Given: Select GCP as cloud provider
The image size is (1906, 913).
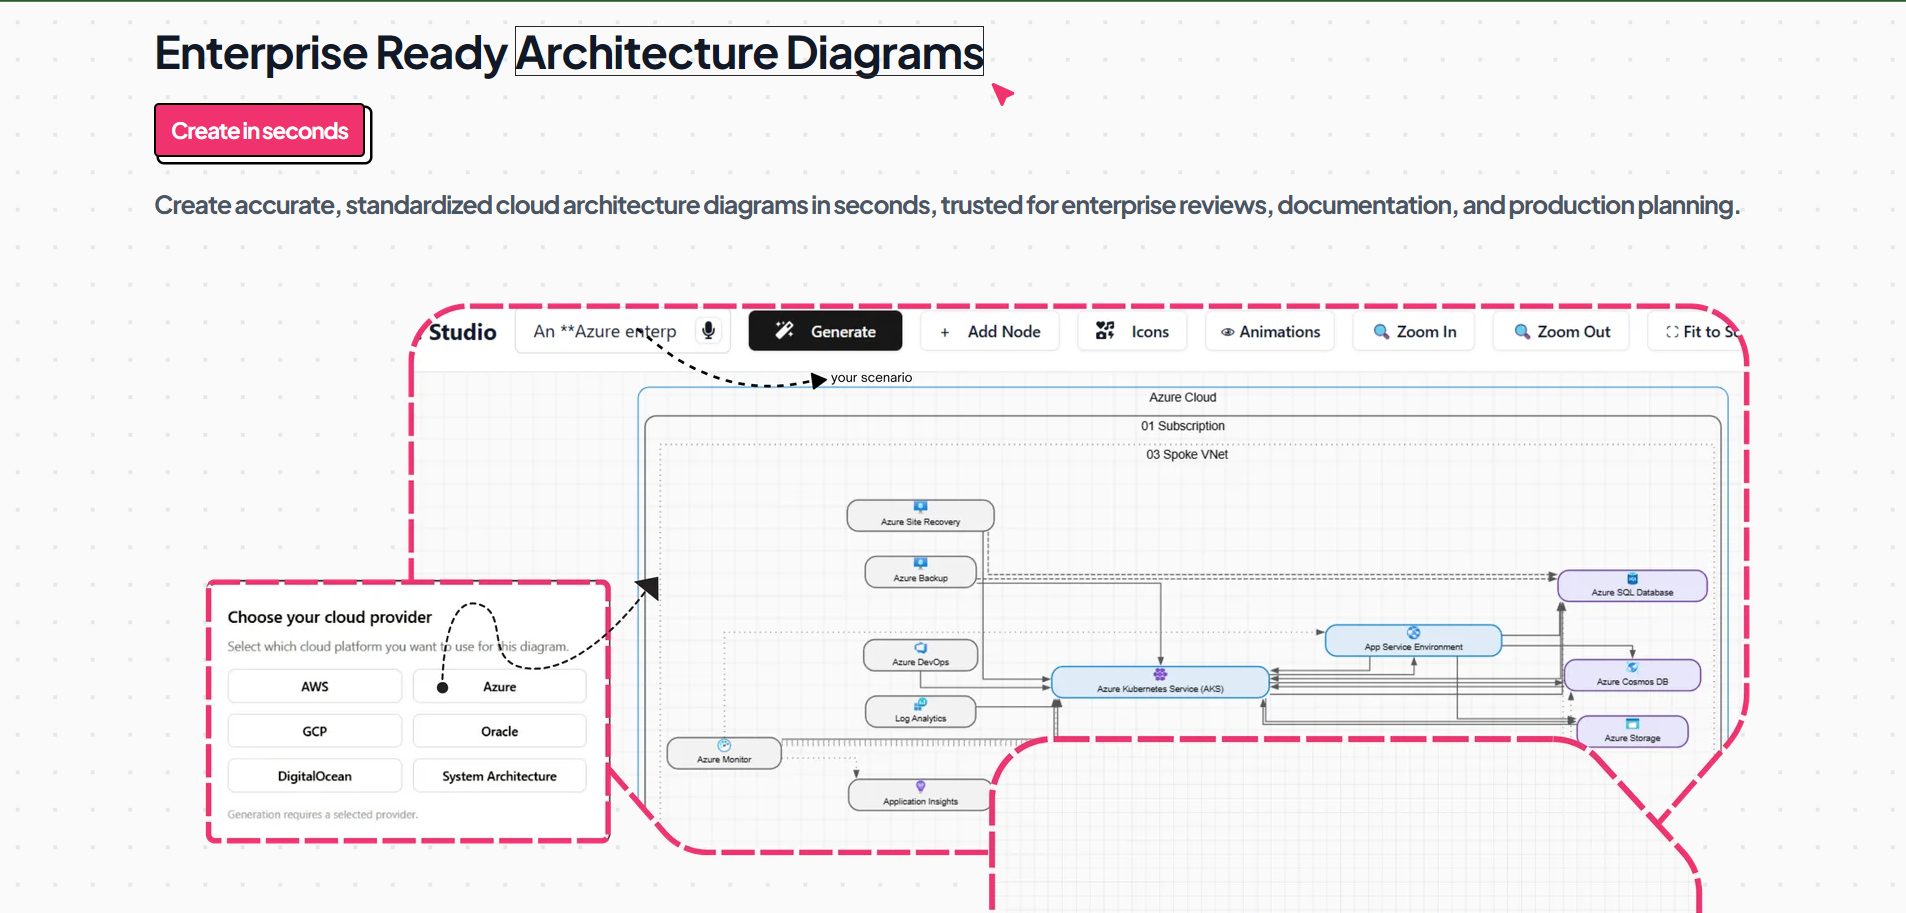Looking at the screenshot, I should click(314, 730).
